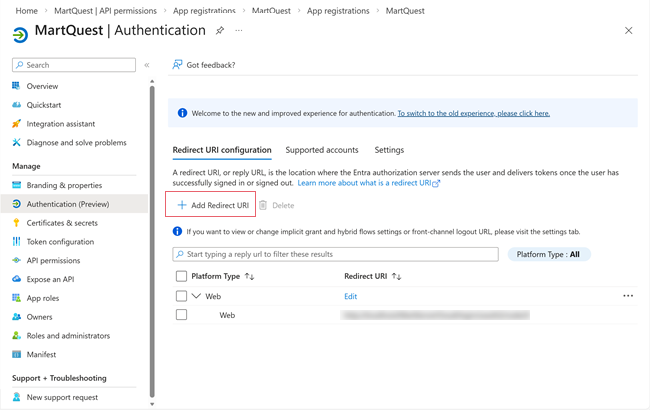Click the Token configuration bars icon

pos(16,241)
